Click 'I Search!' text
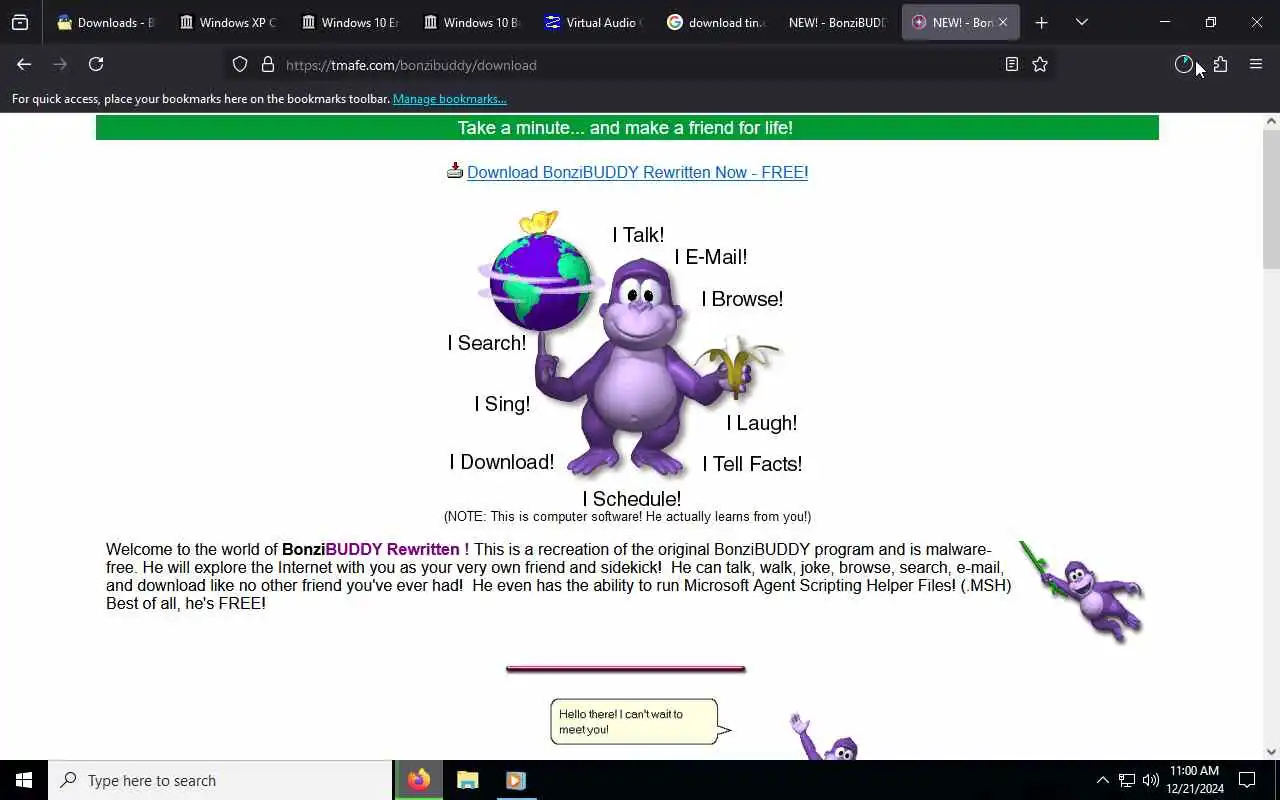Screen dimensions: 1280x800 (x=487, y=343)
